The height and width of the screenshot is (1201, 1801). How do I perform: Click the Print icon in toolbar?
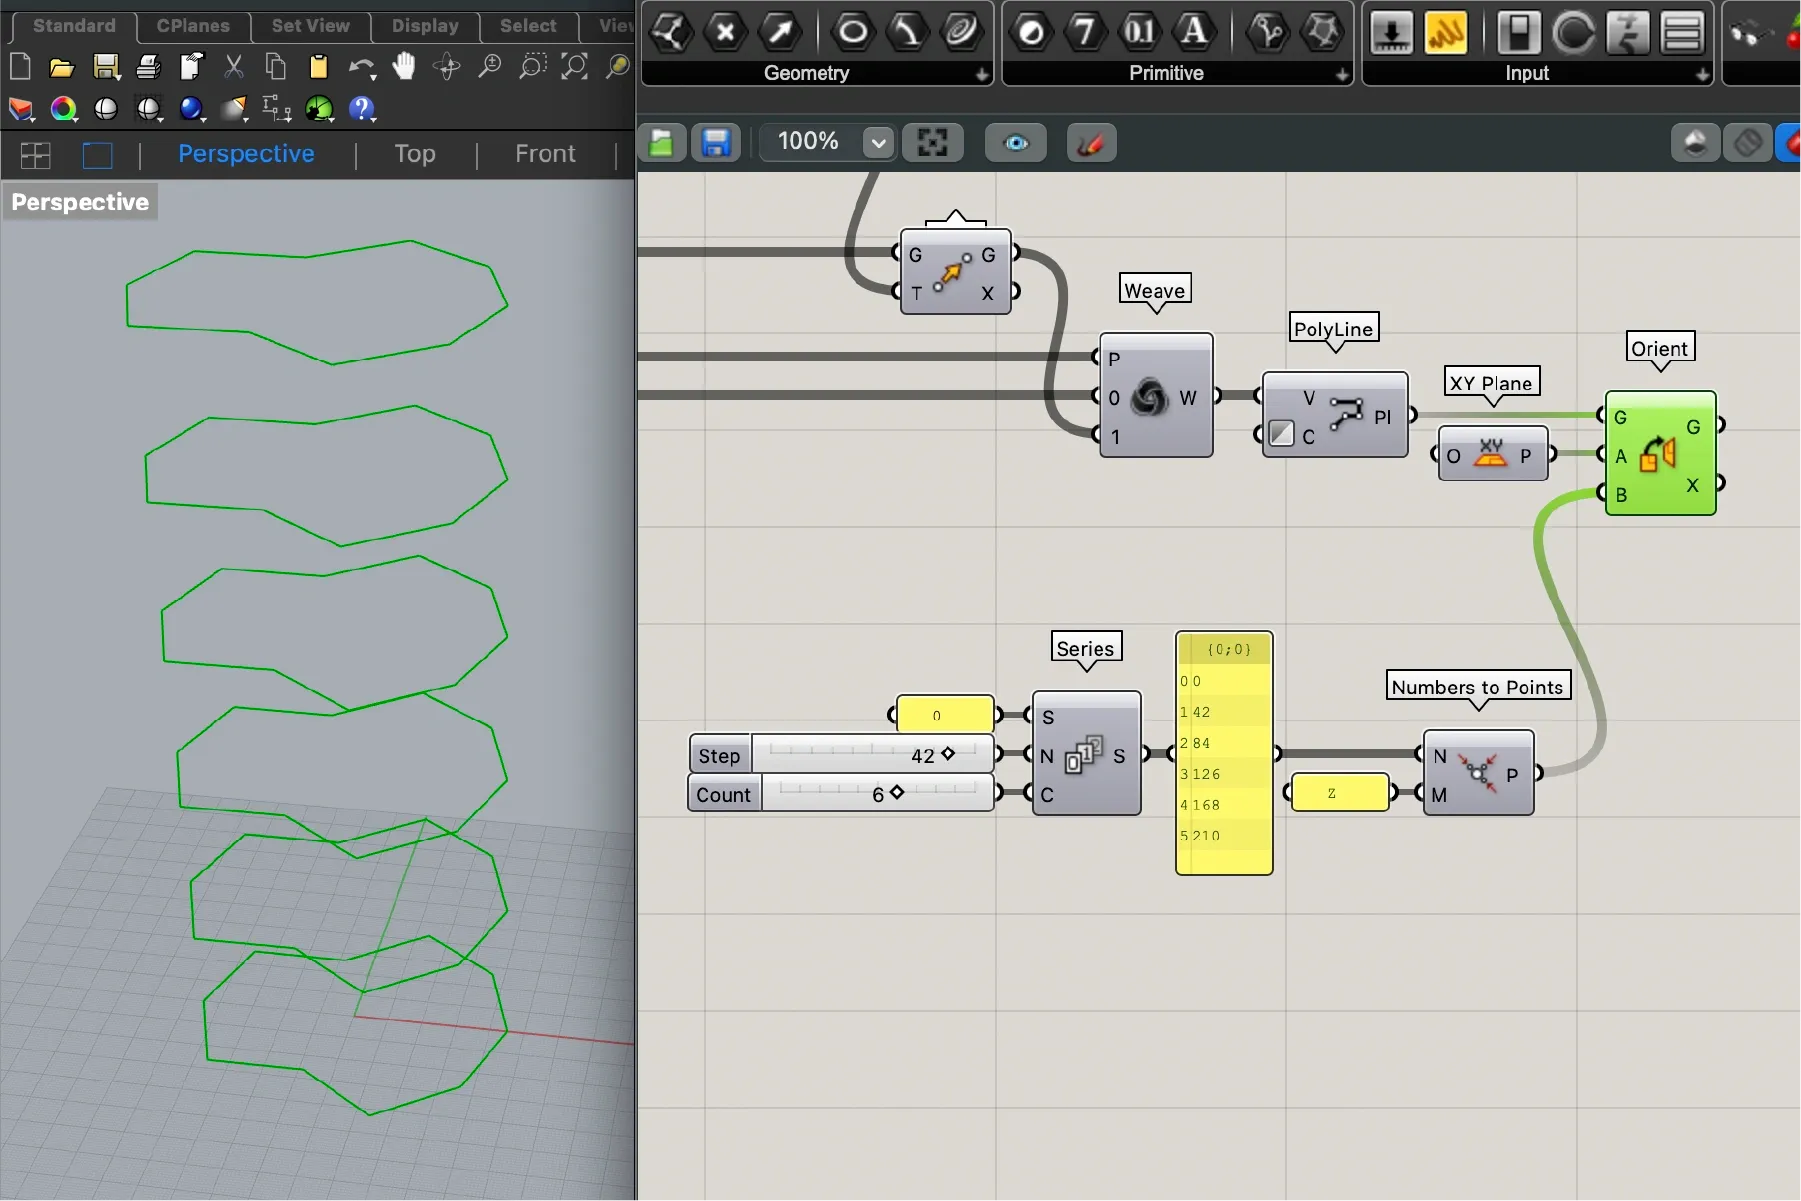148,67
